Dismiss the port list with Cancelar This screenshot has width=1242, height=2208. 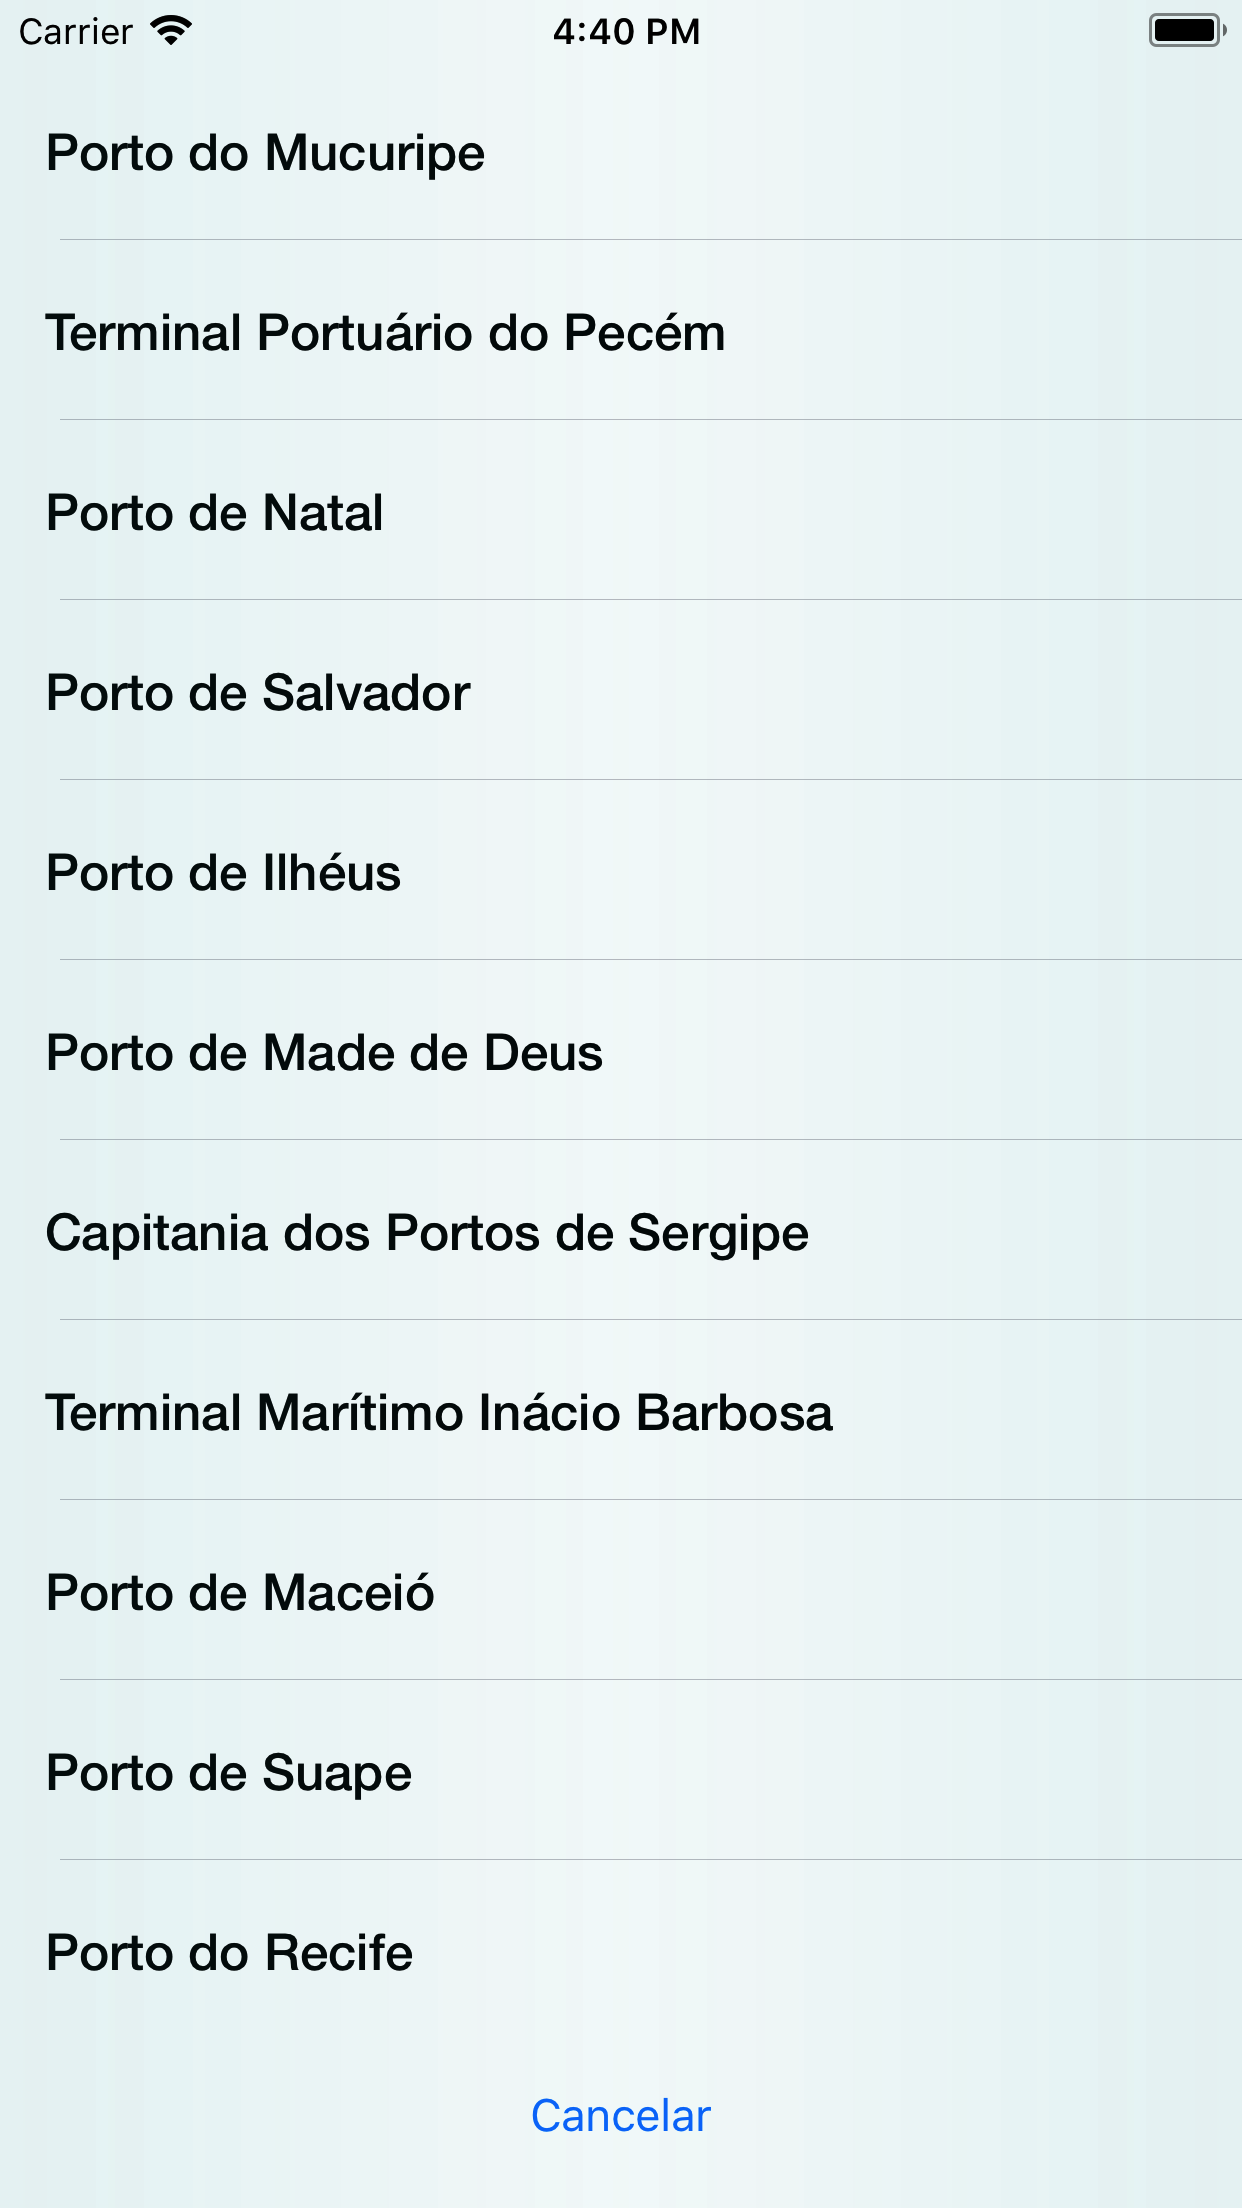click(x=621, y=2116)
